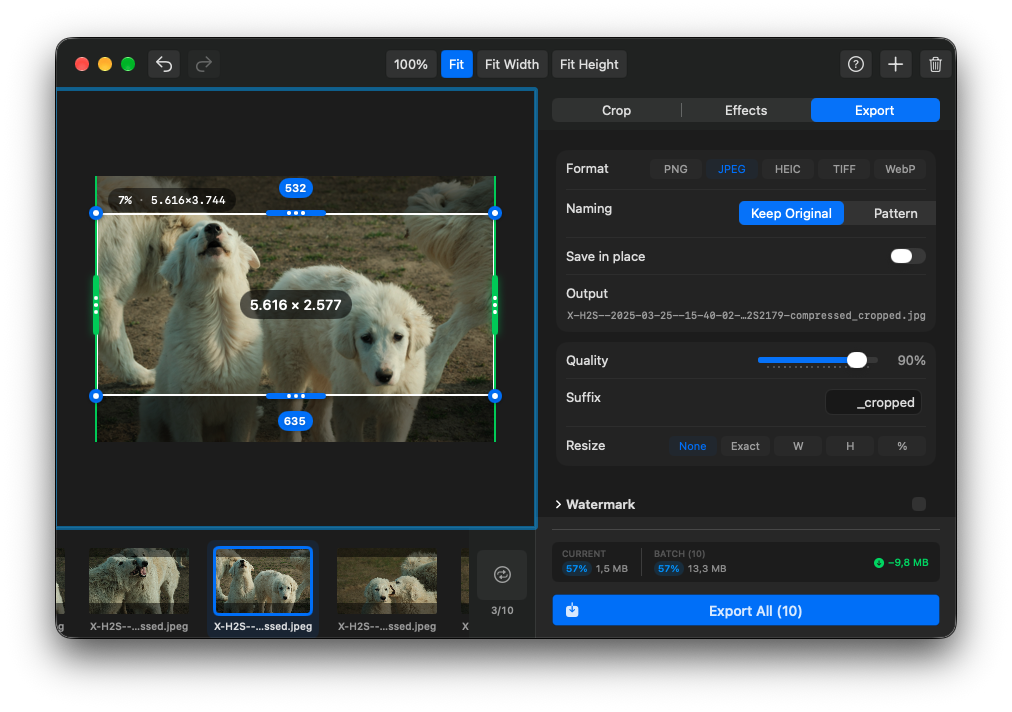Click the export download icon in Export All
This screenshot has height=712, width=1012.
coord(572,610)
